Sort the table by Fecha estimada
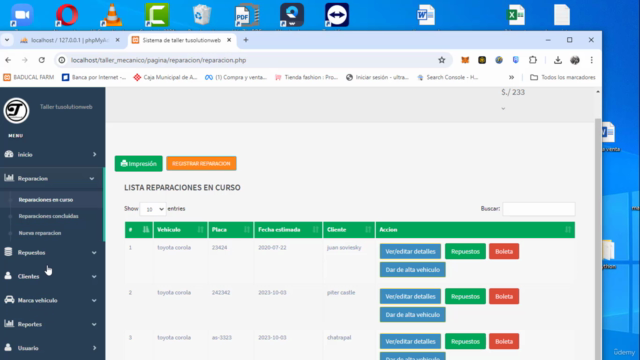The height and width of the screenshot is (360, 640). (x=288, y=230)
